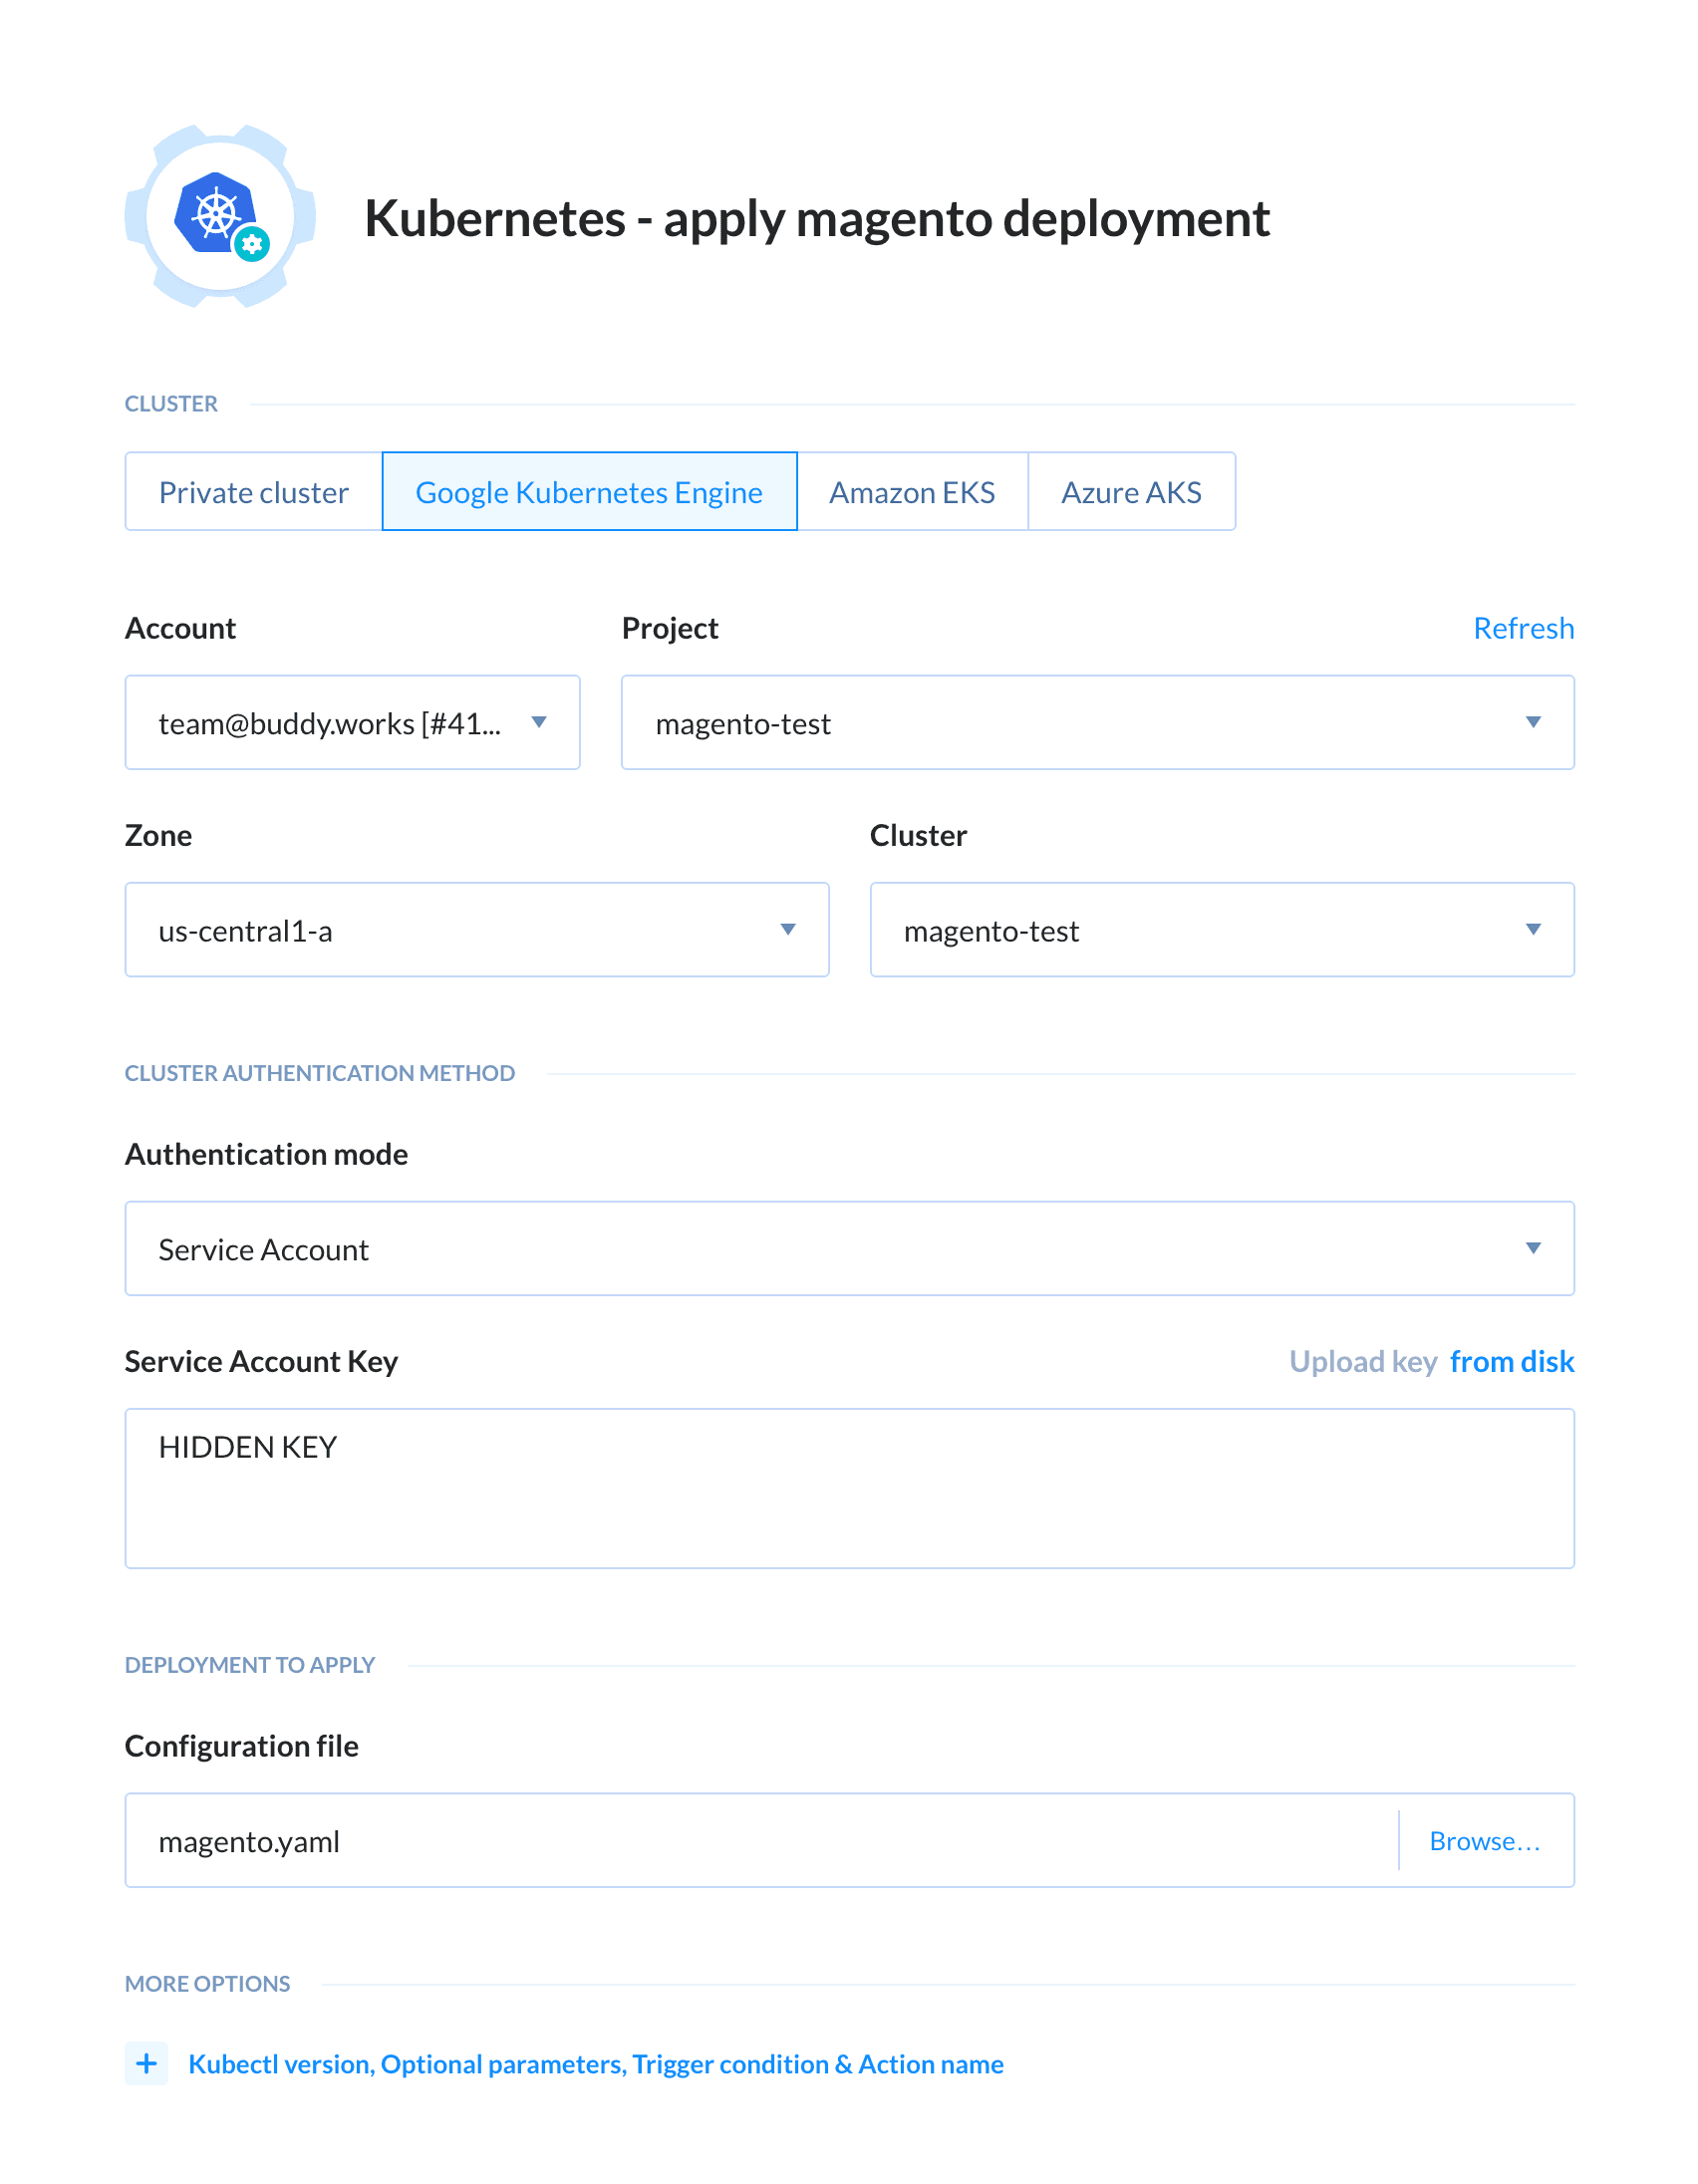Viewport: 1698px width, 2184px height.
Task: Open the Project dropdown showing magento-test
Action: (1097, 723)
